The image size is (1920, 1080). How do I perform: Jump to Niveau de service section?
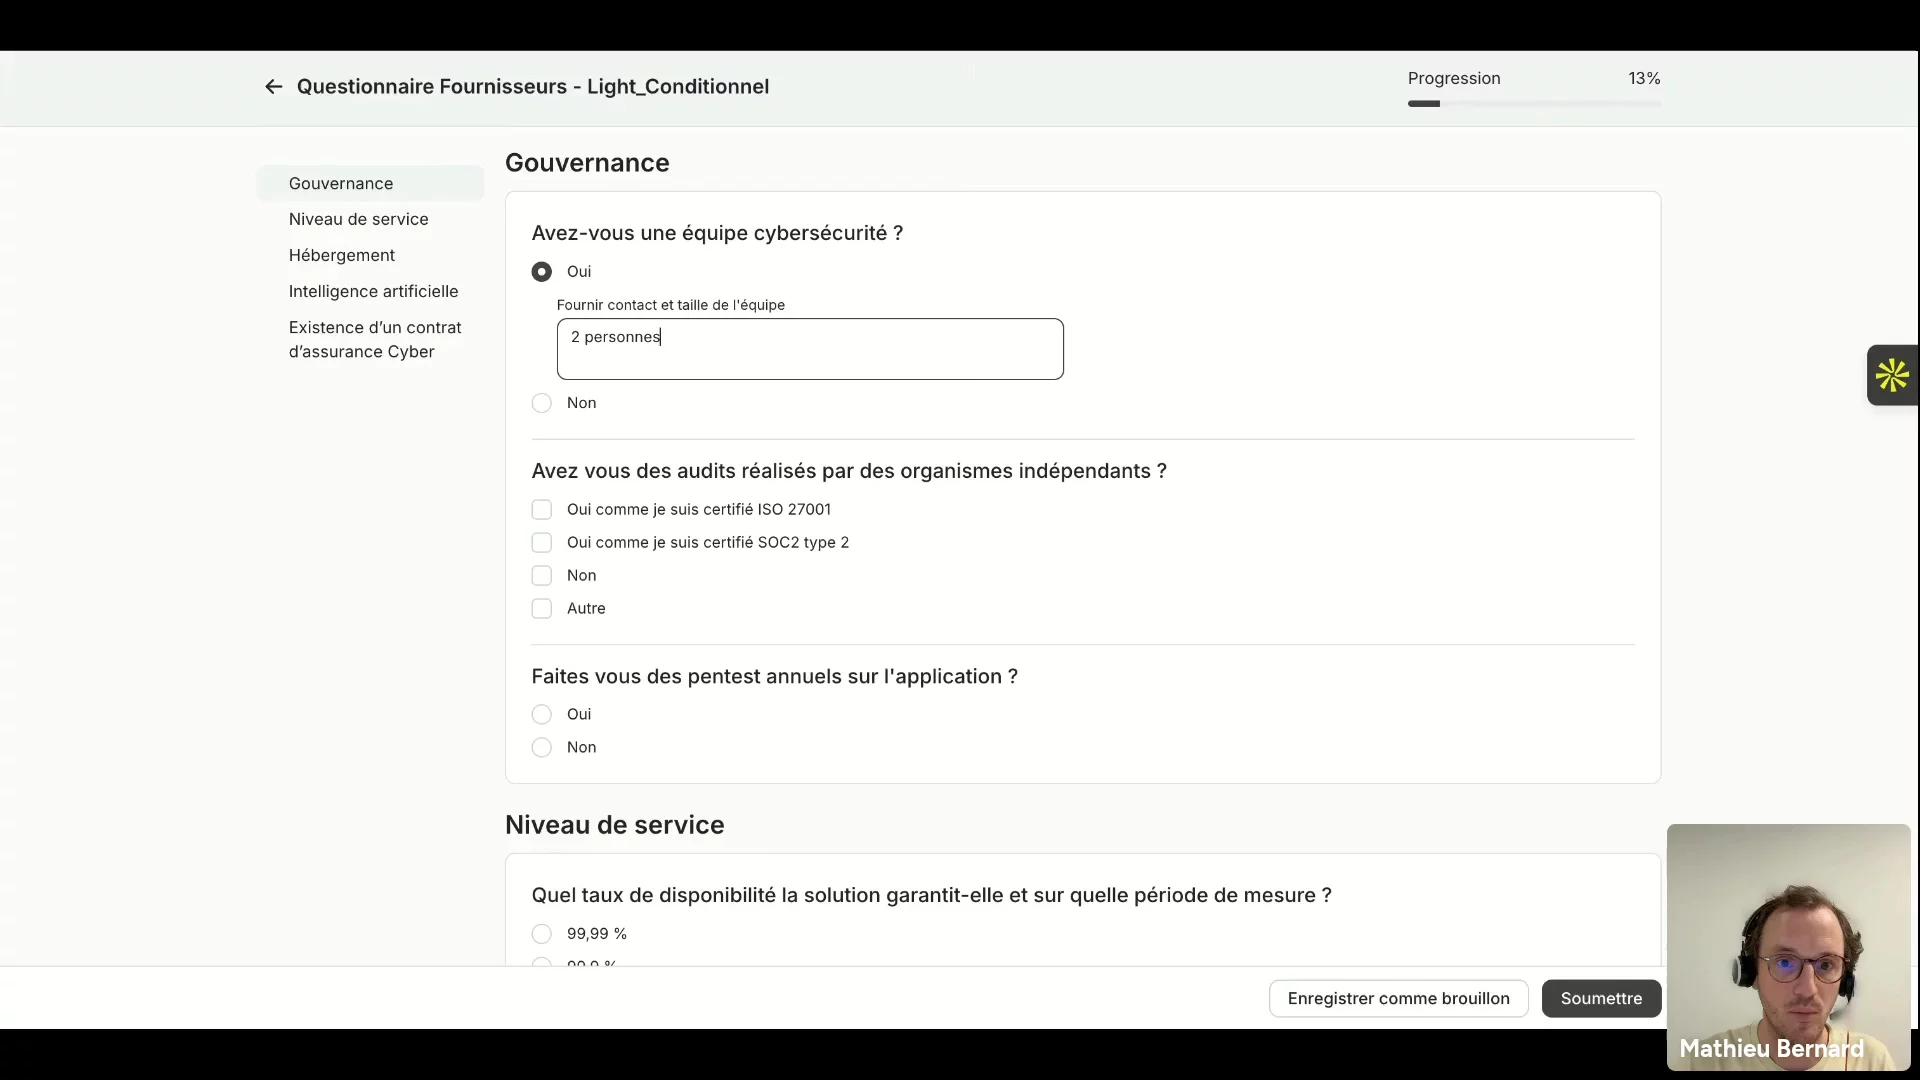click(358, 219)
